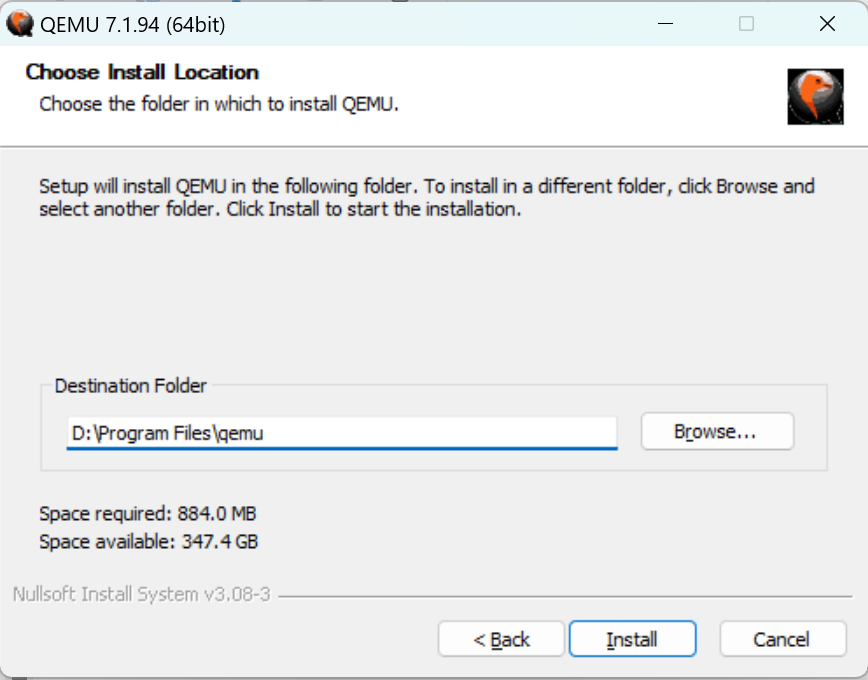Go back using the < Back button

(x=500, y=639)
